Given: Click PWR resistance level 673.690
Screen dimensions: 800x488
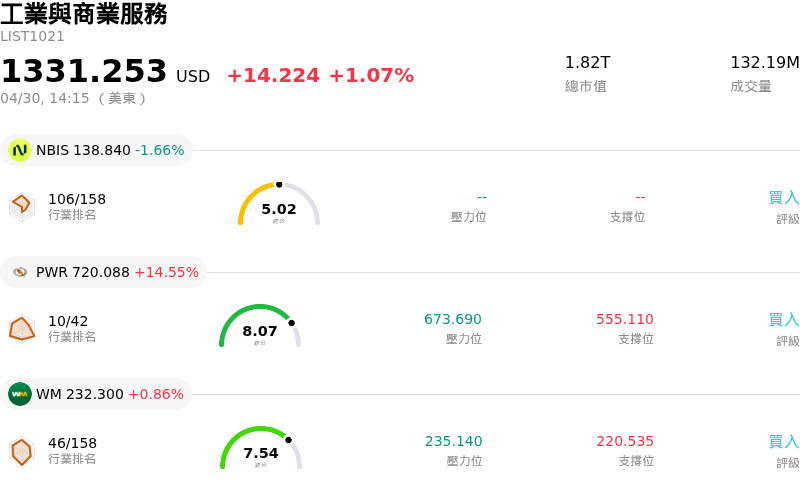Looking at the screenshot, I should click(453, 320).
